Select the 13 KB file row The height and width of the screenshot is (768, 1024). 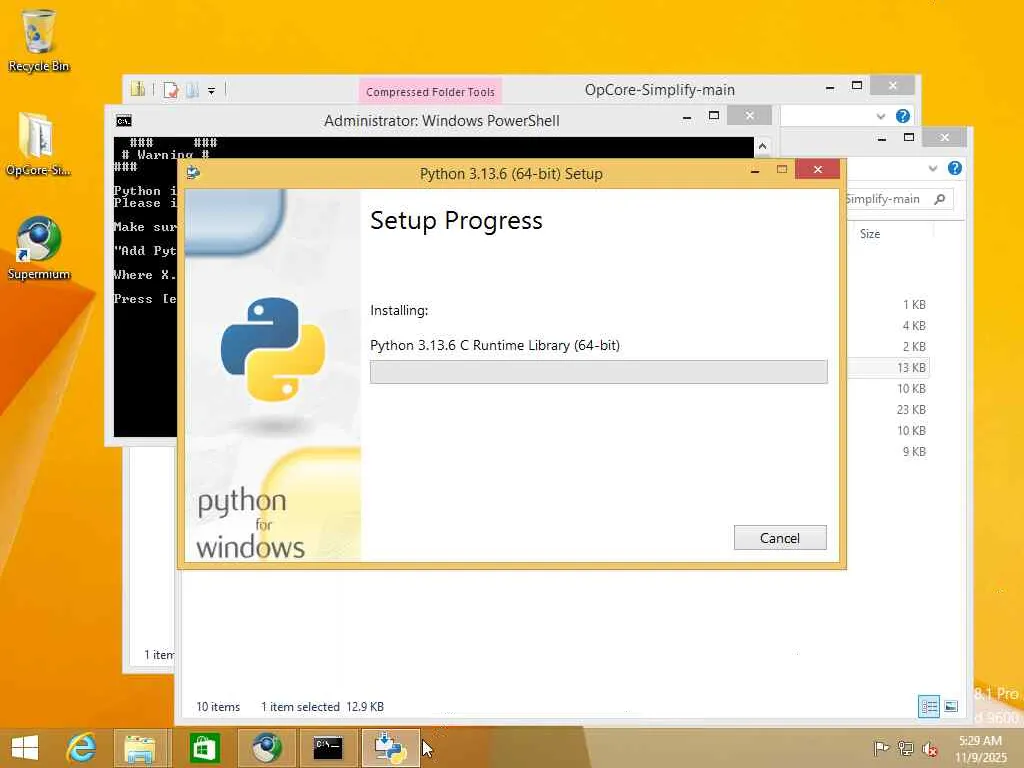coord(888,368)
